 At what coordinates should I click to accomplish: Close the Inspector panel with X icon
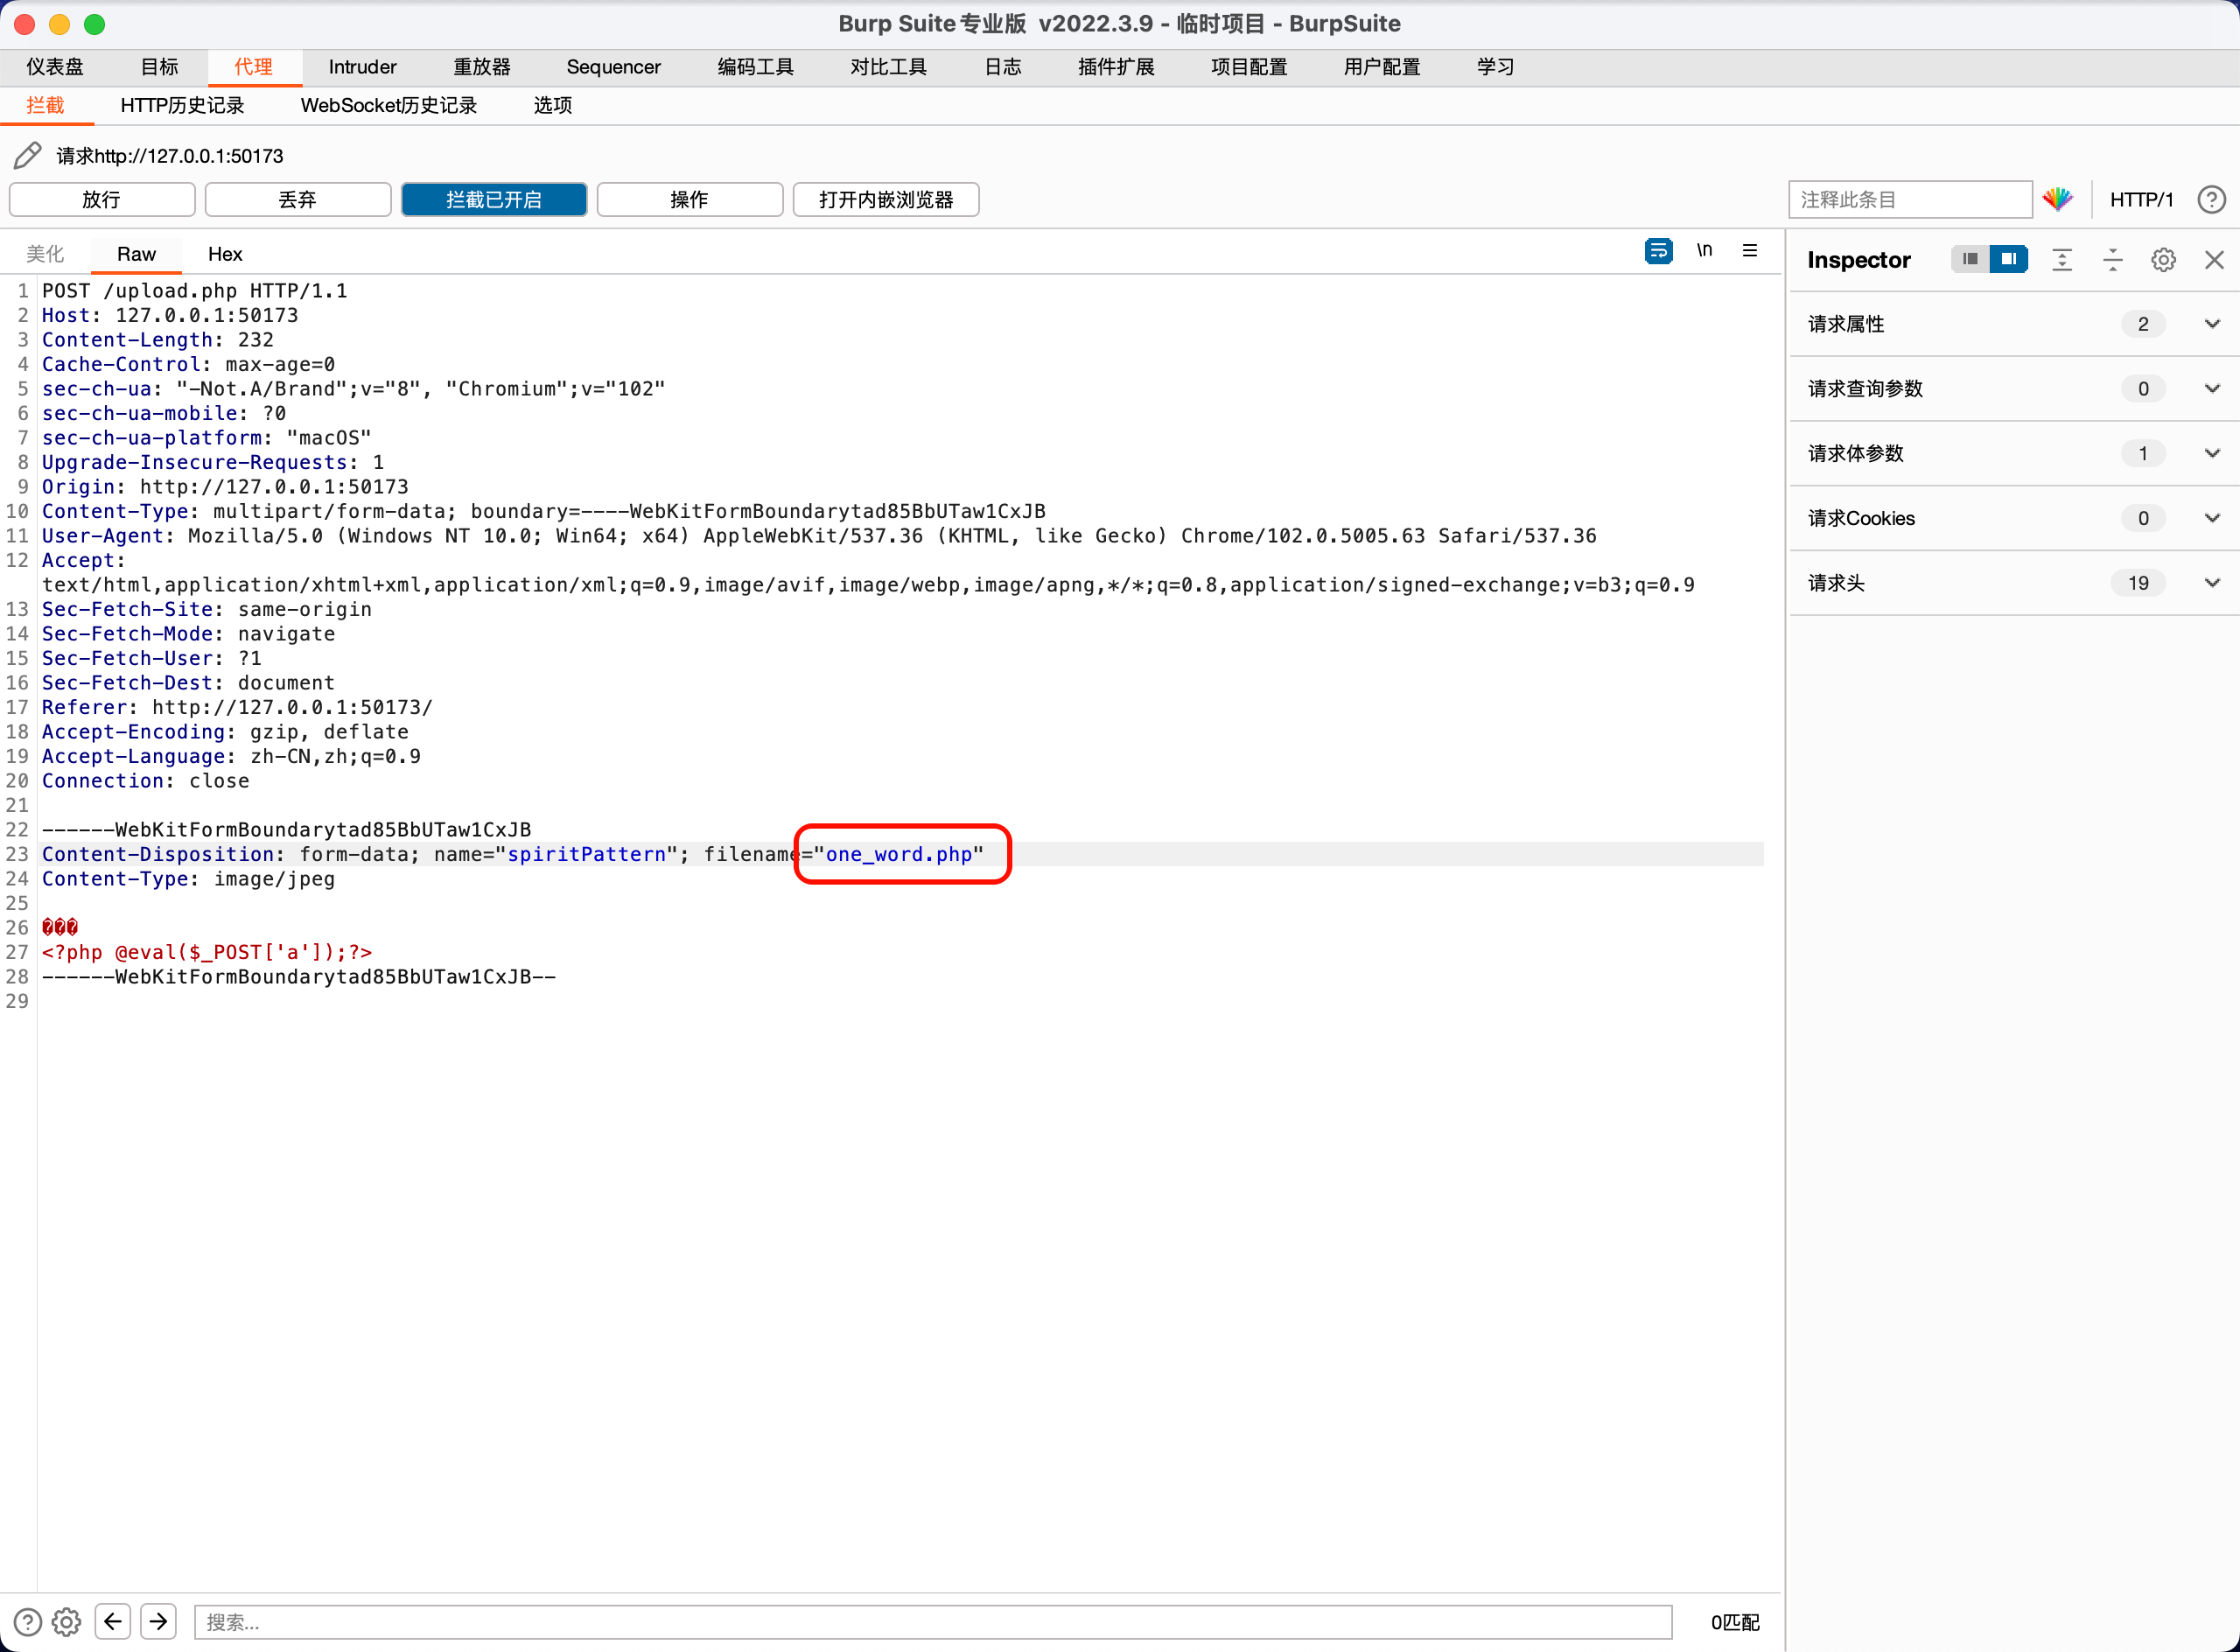click(x=2214, y=259)
